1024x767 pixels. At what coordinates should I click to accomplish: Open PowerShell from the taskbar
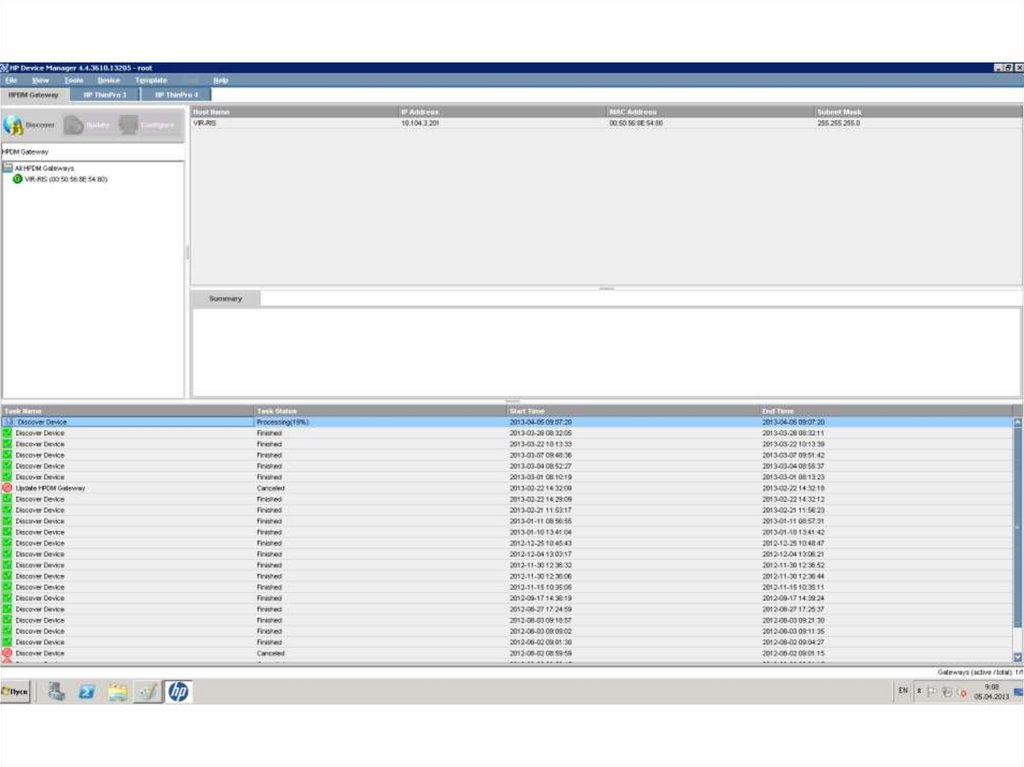[x=86, y=691]
